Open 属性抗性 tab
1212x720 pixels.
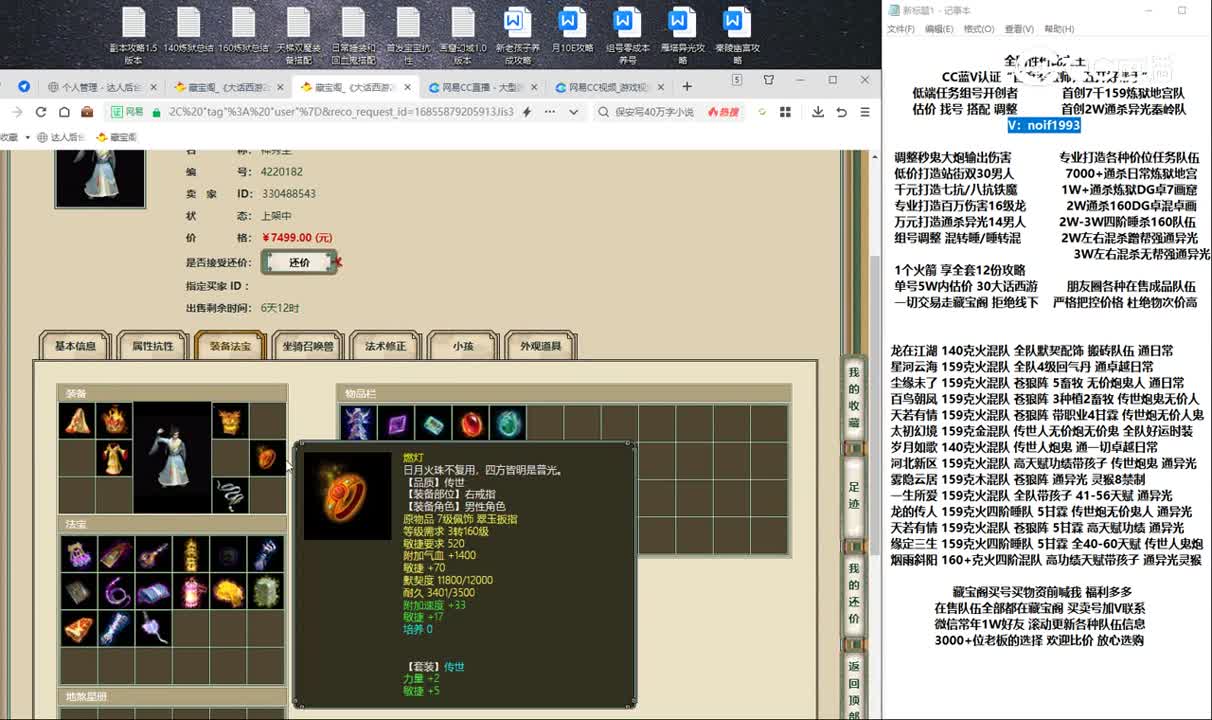[152, 346]
